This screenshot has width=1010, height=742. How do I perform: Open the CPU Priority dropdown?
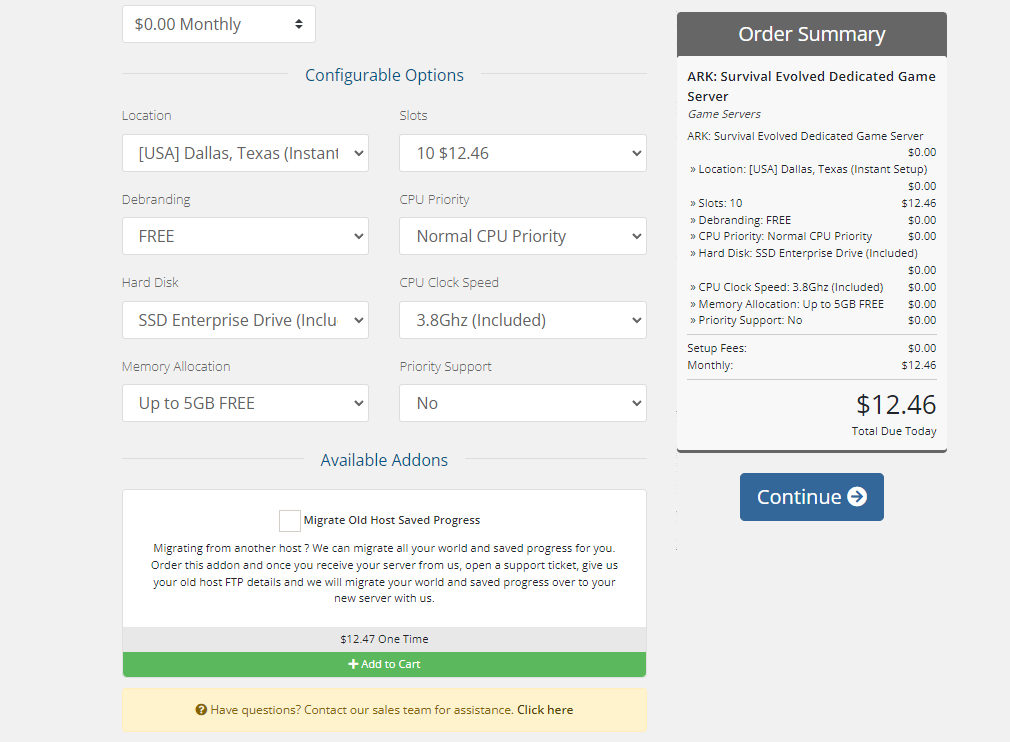522,236
